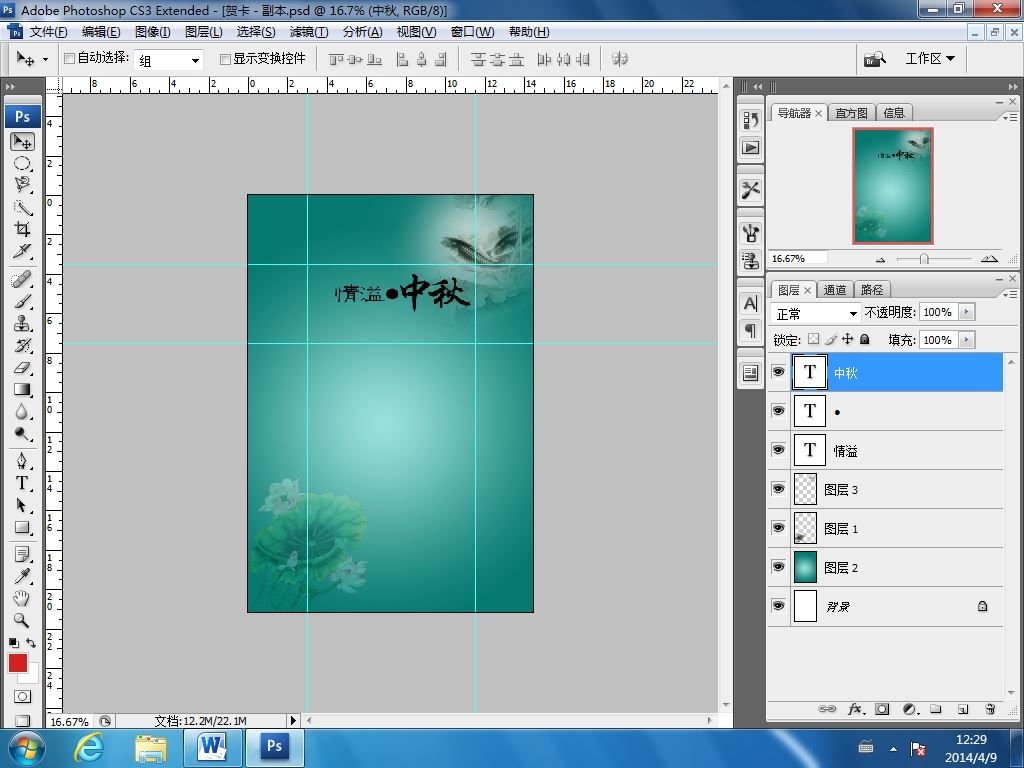Select the Hand tool
The width and height of the screenshot is (1024, 768).
22,598
